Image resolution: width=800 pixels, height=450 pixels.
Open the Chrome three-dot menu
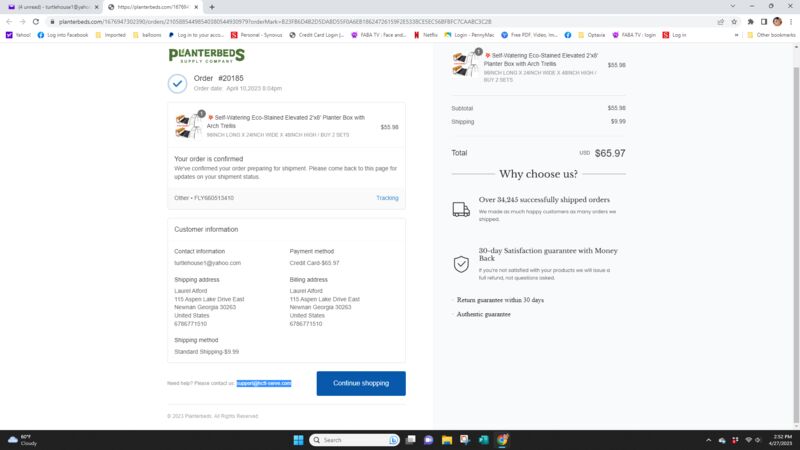[x=791, y=22]
